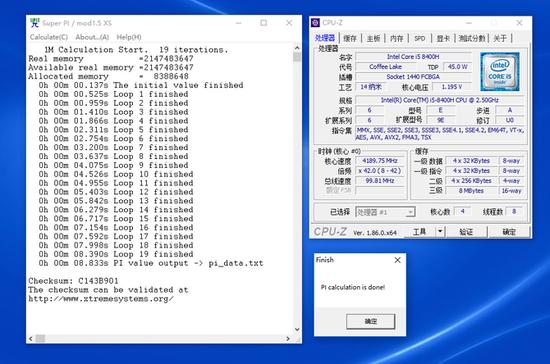This screenshot has width=550, height=364.
Task: Click the 'PI value output -> pi_data.txt' line
Action: 151,263
